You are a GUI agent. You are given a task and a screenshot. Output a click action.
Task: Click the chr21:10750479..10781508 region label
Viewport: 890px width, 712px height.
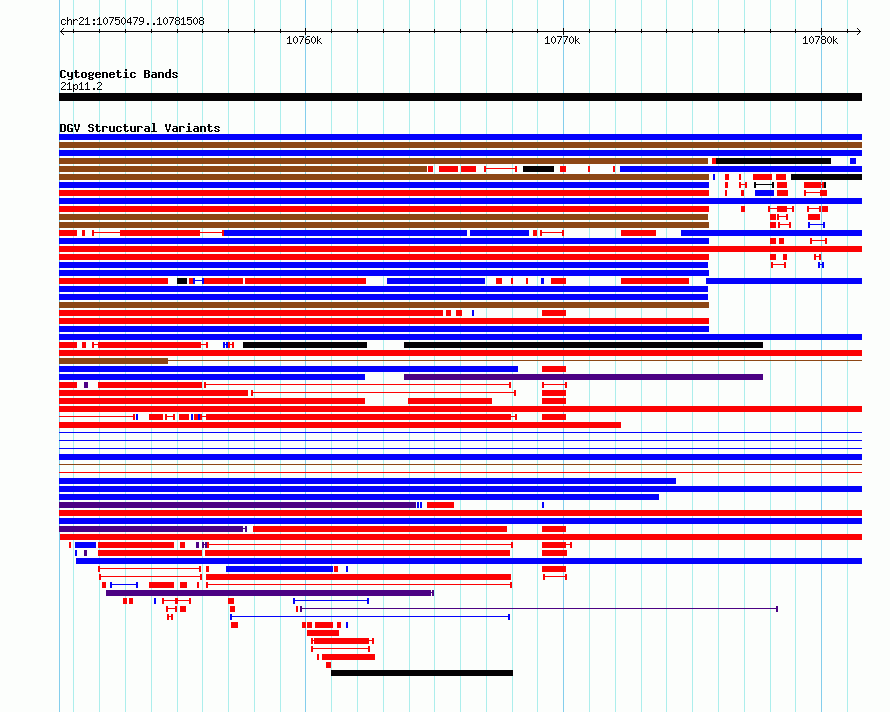(x=132, y=21)
